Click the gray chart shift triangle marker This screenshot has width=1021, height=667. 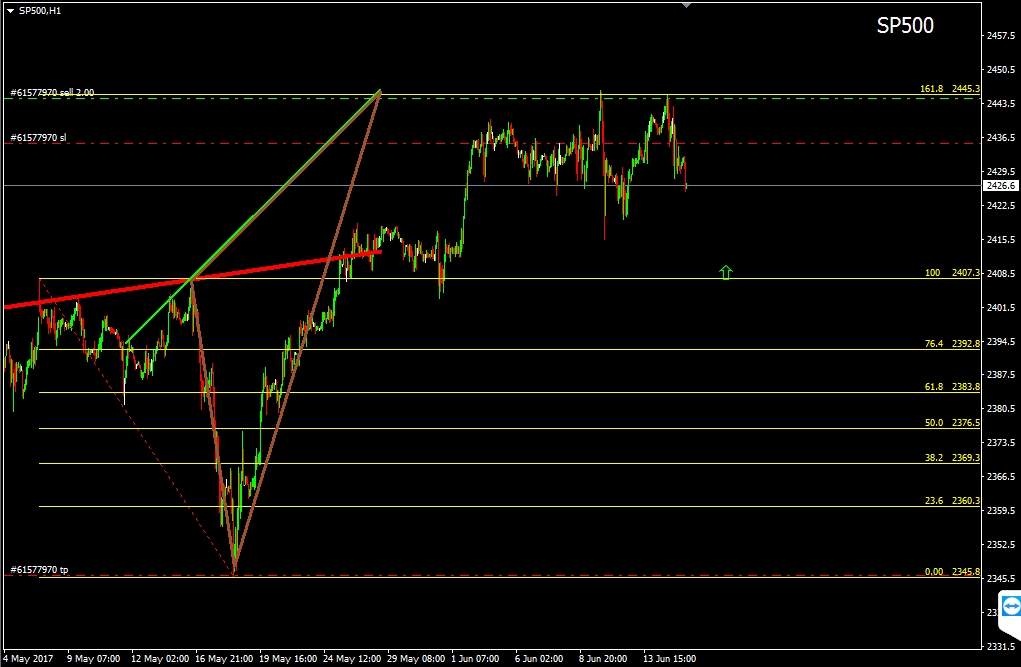(686, 5)
